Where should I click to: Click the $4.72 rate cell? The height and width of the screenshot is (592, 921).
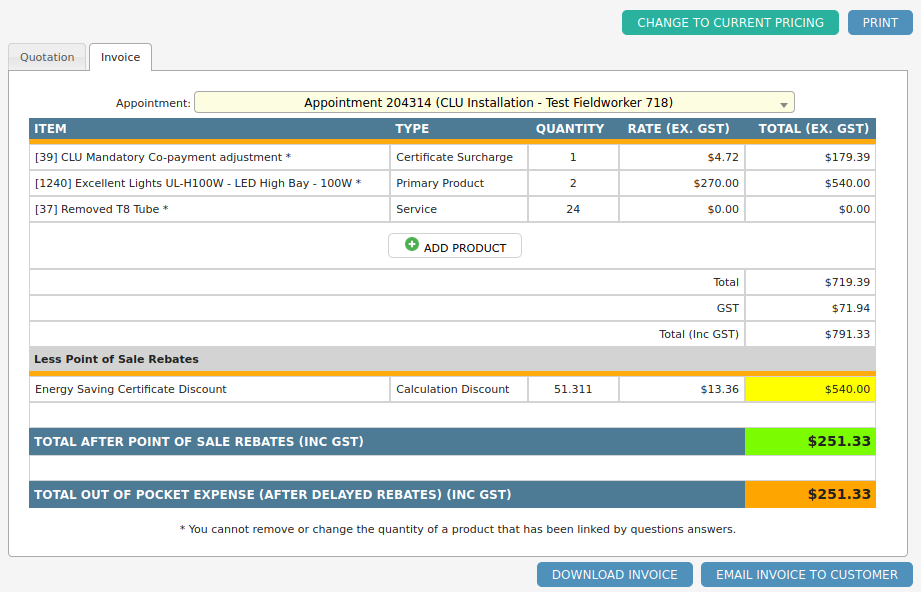click(x=682, y=157)
